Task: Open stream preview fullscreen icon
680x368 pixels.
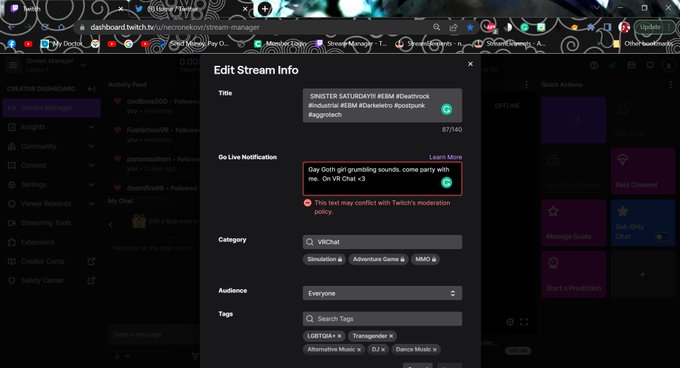Action: coord(524,322)
